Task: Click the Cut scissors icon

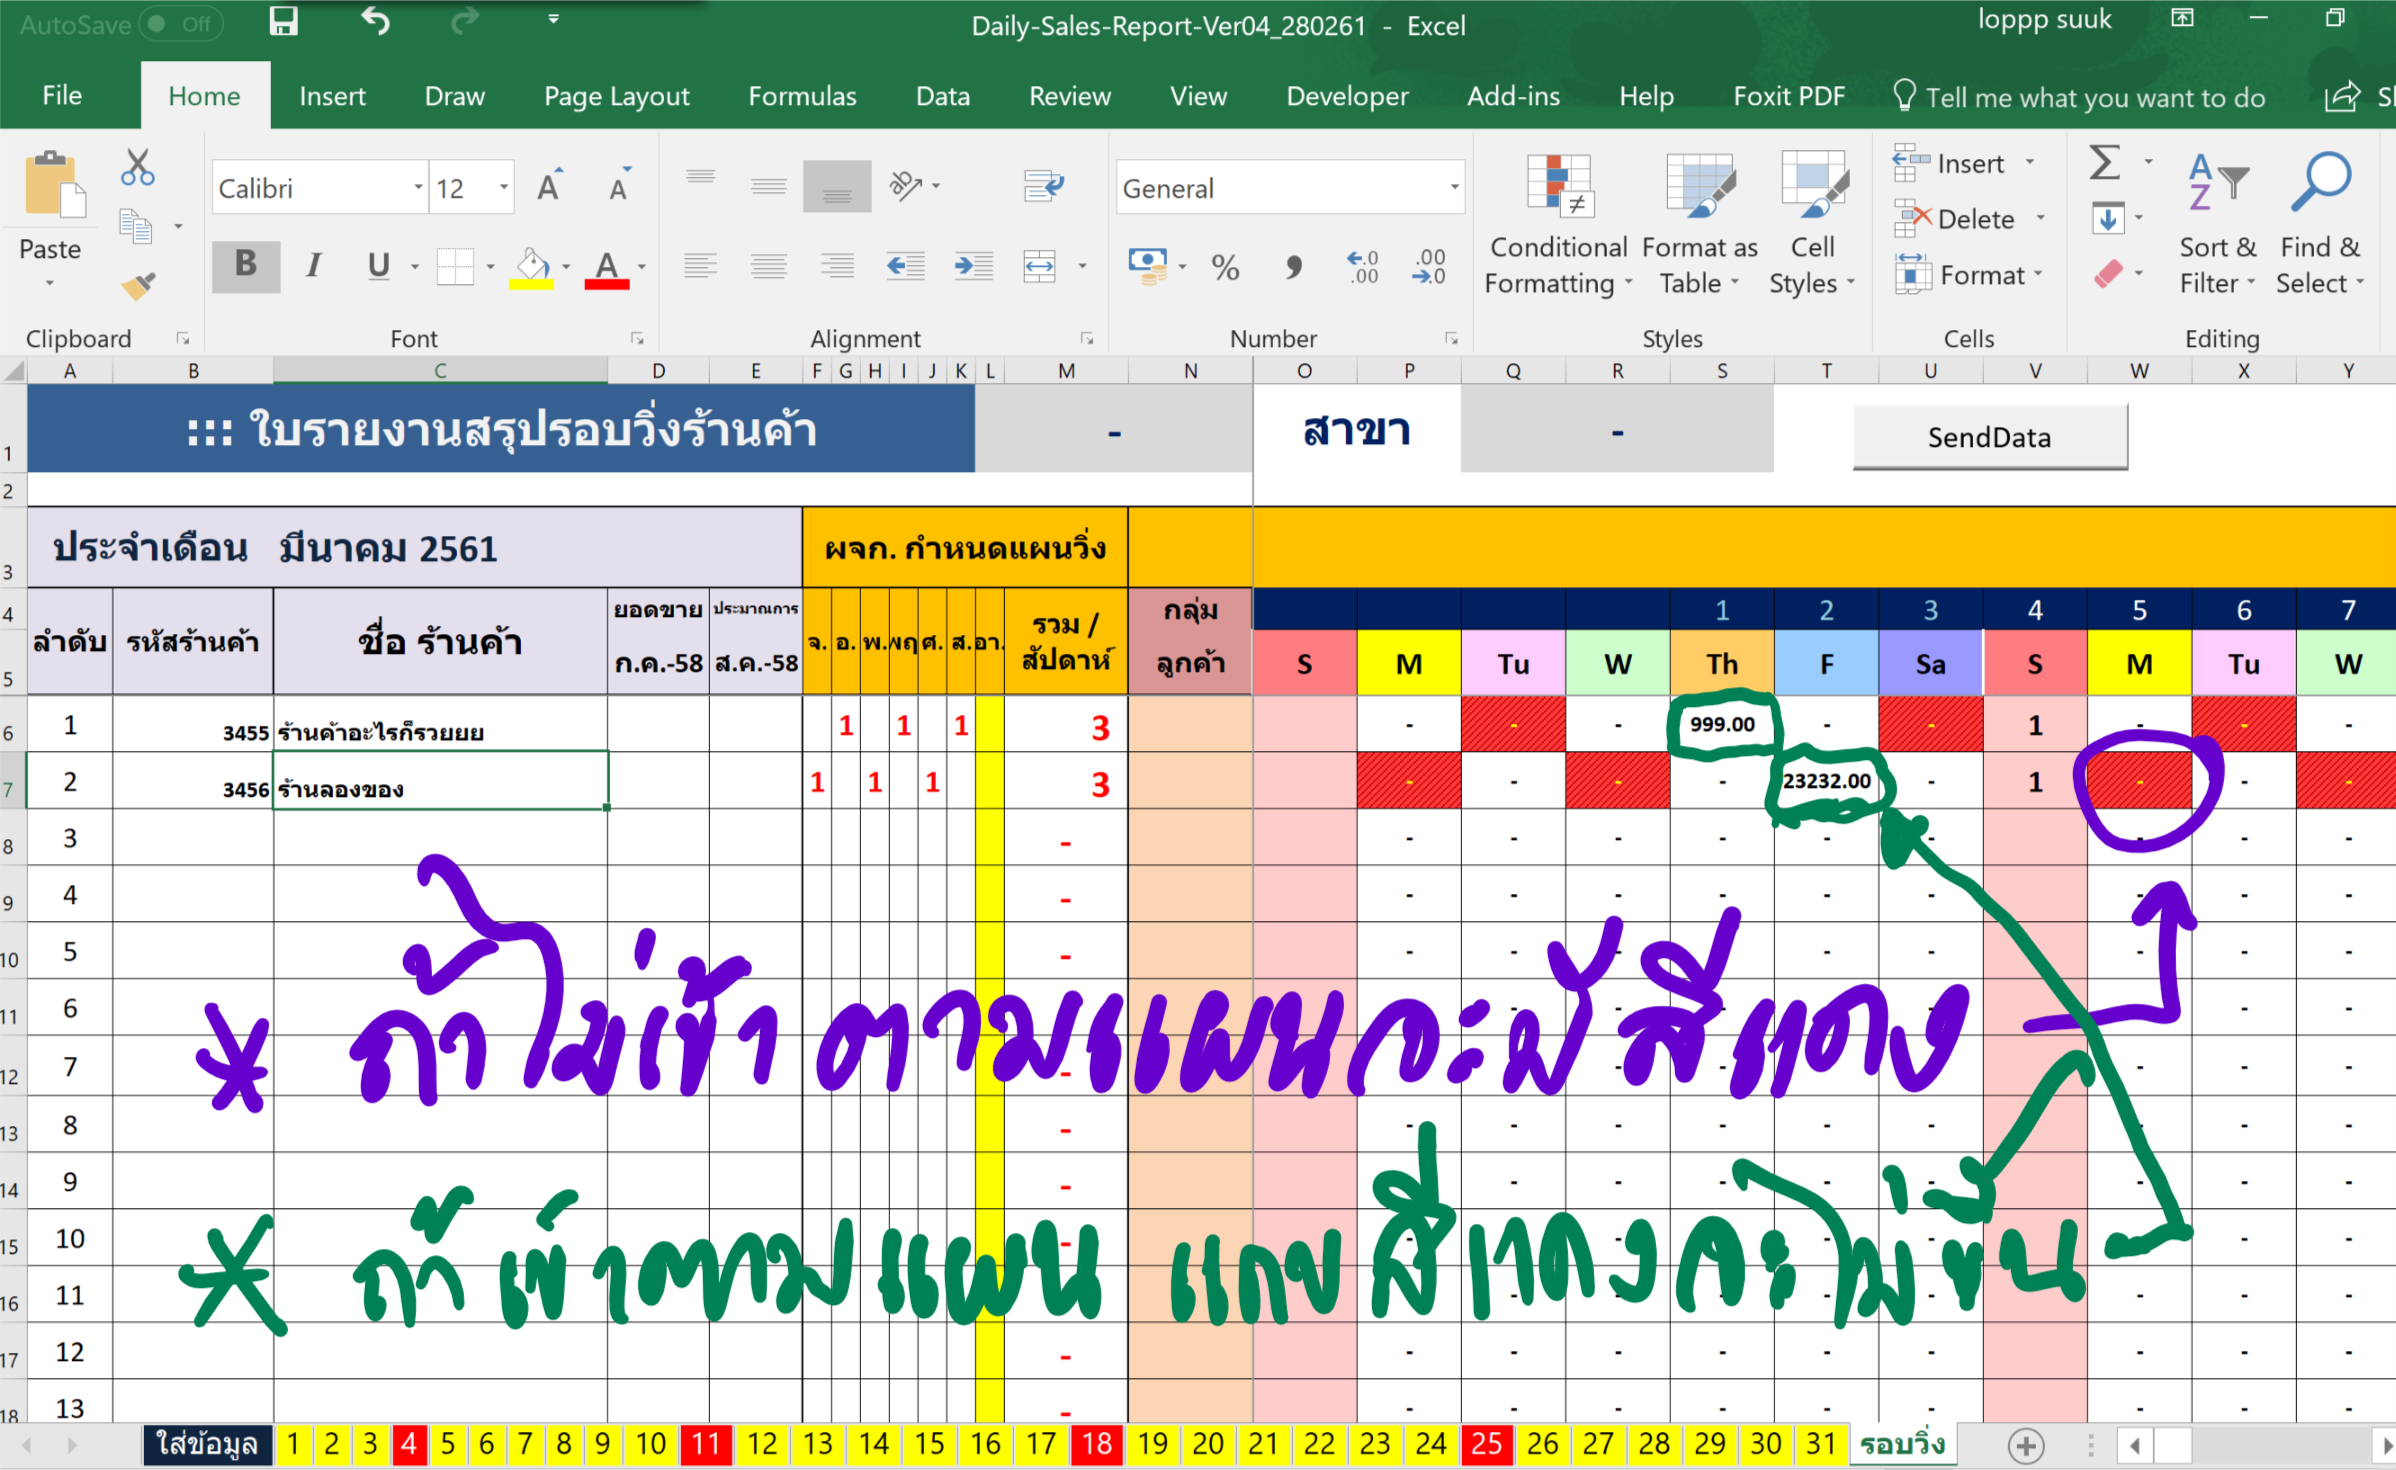Action: tap(137, 167)
